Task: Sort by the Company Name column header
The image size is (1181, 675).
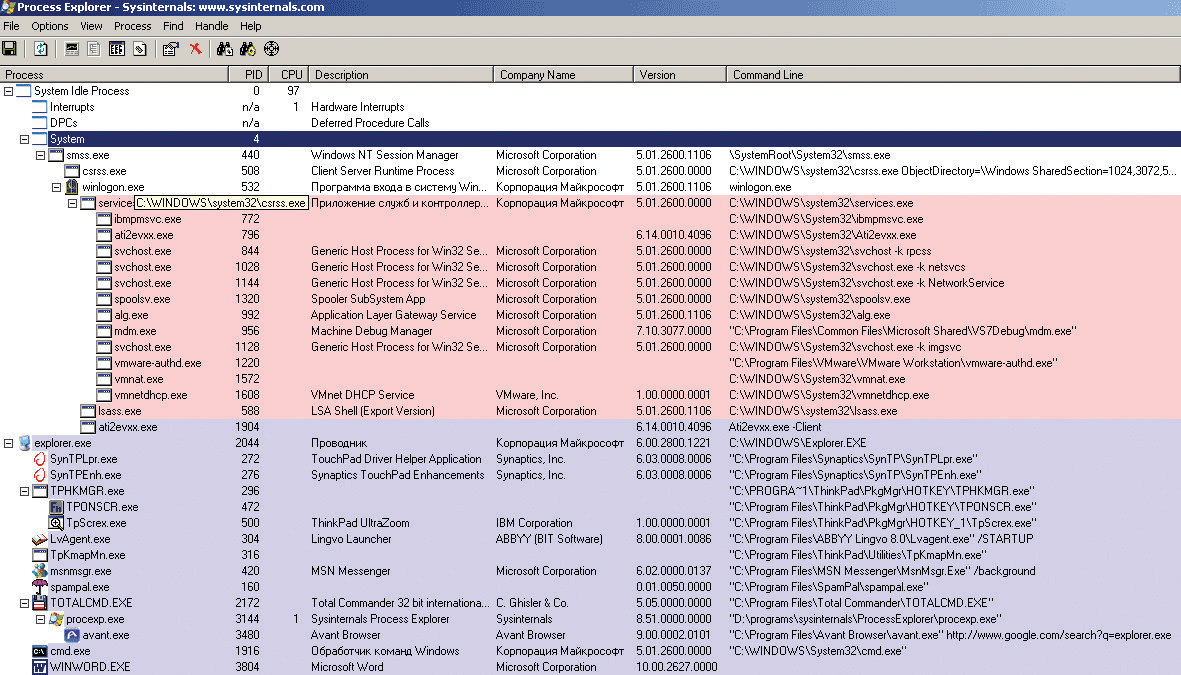Action: (563, 75)
